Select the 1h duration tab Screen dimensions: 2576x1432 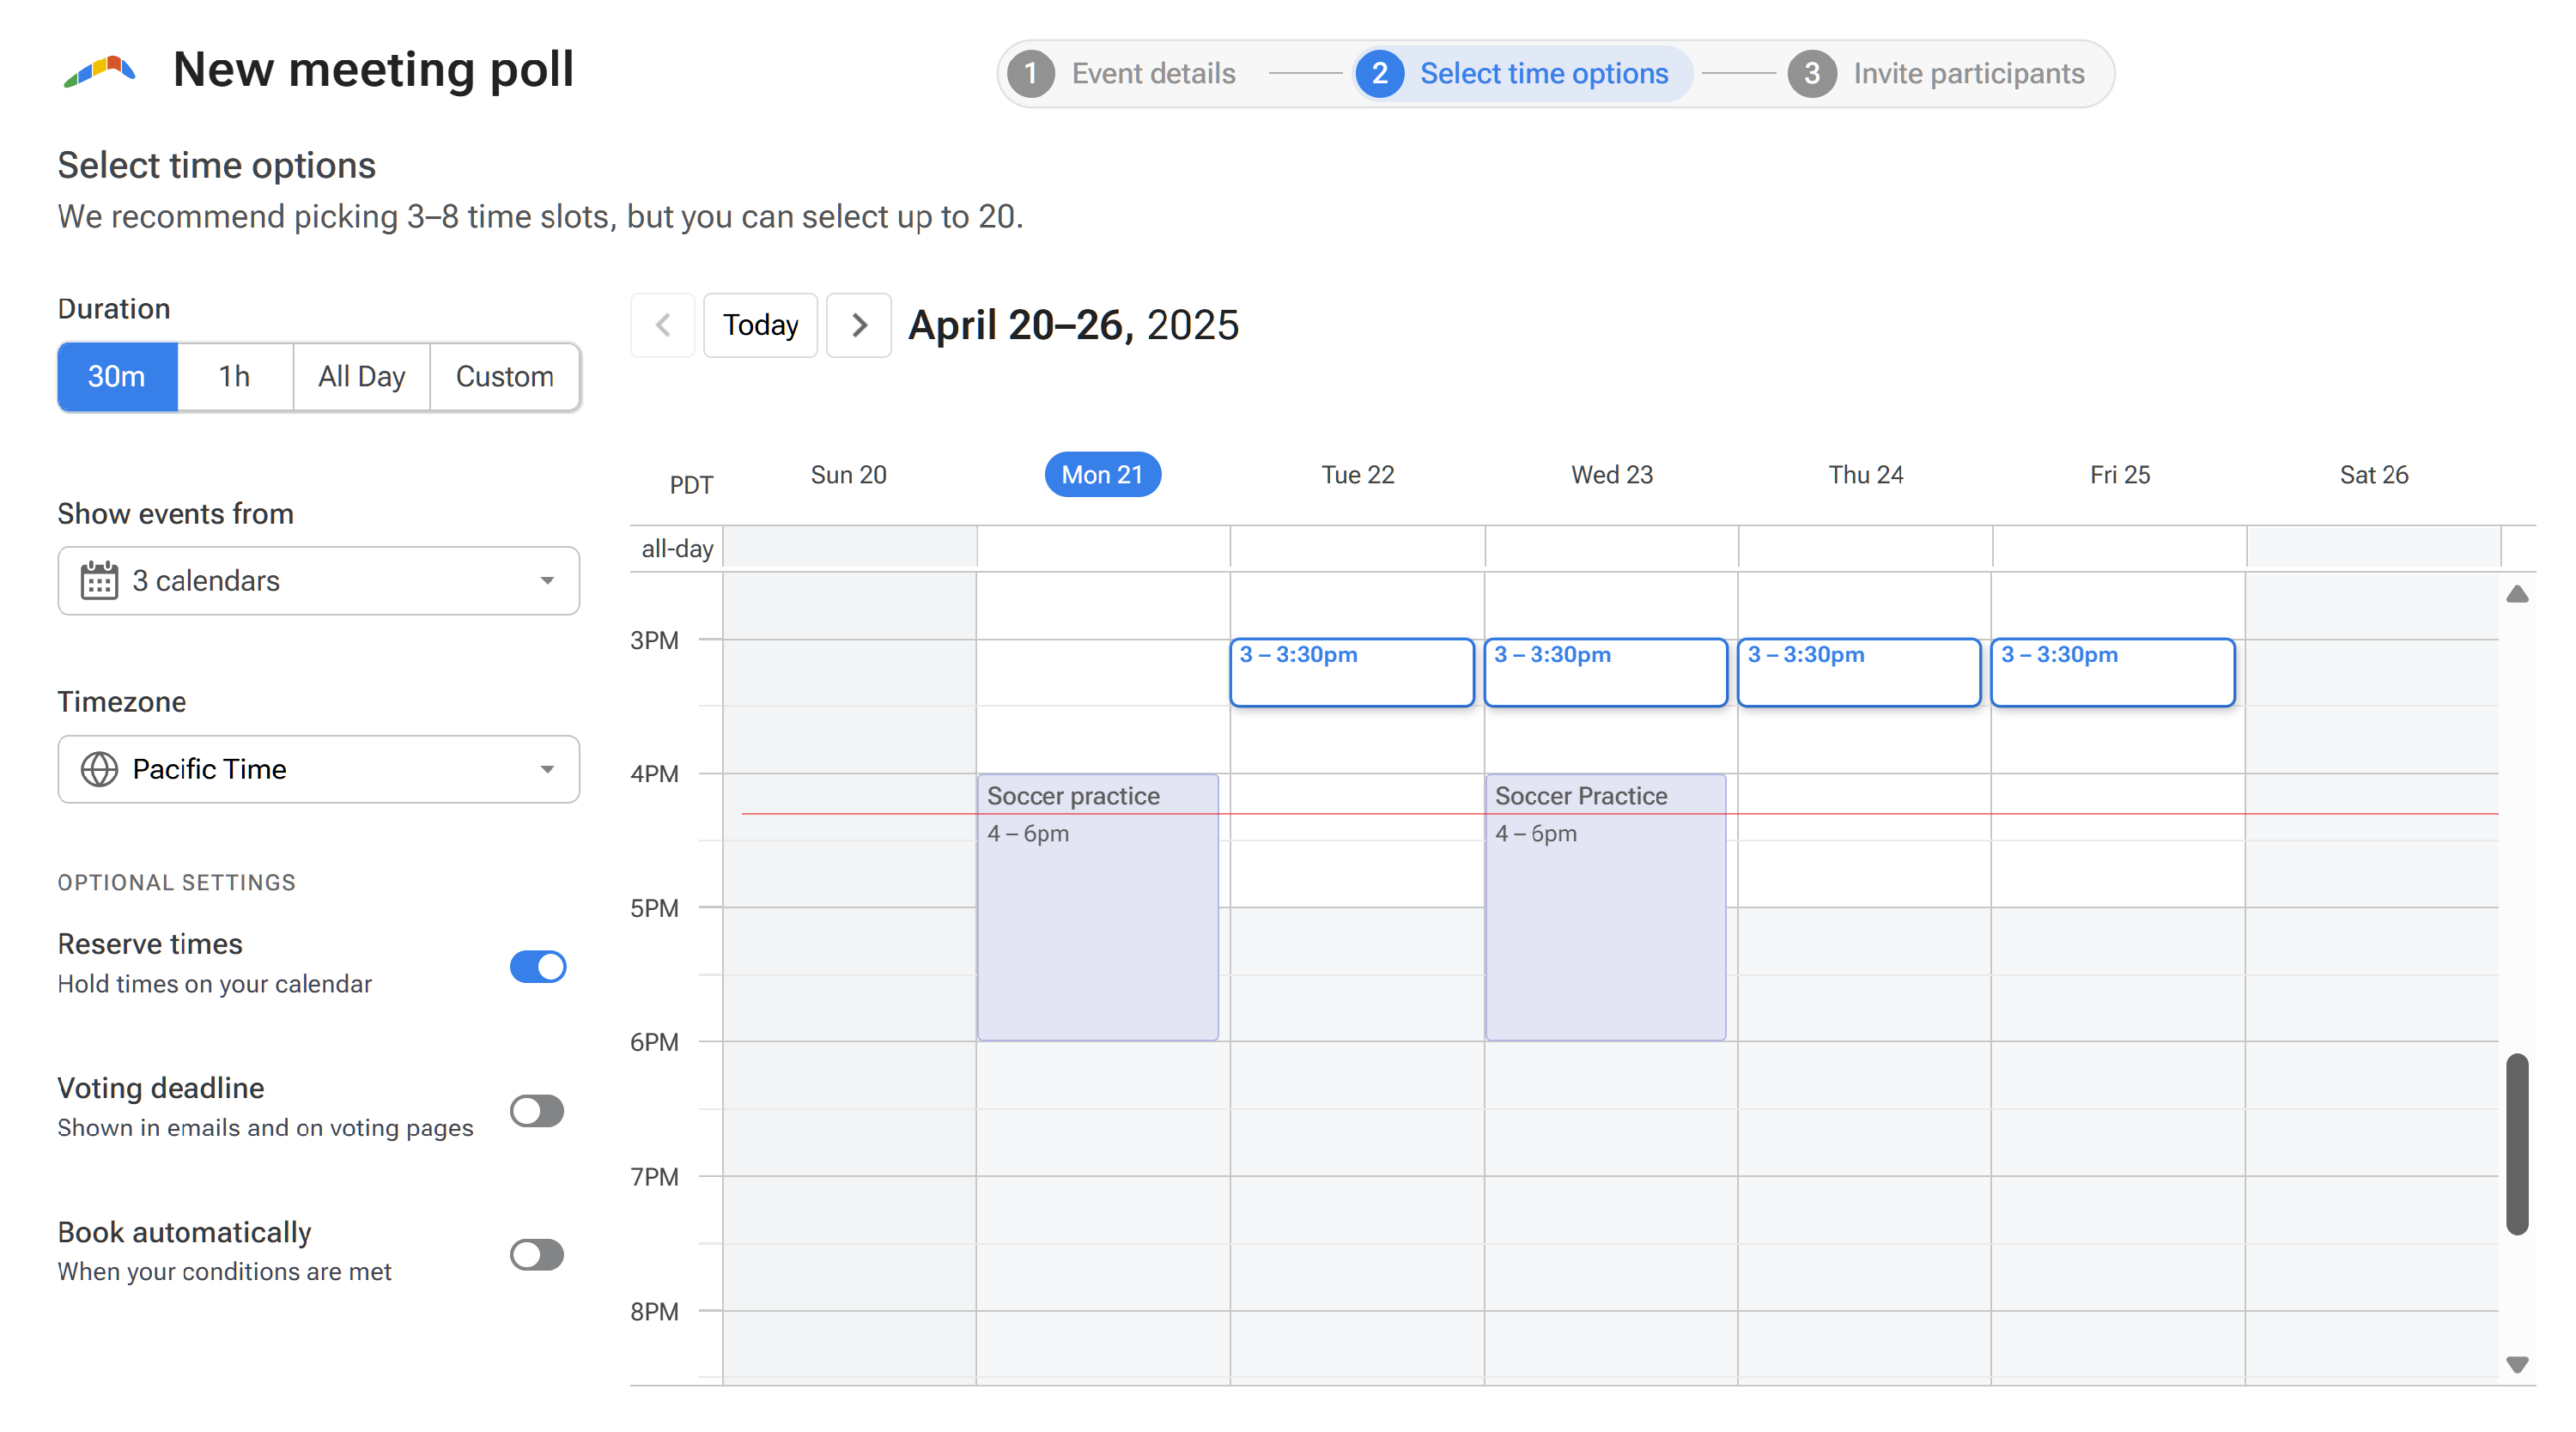coord(234,376)
